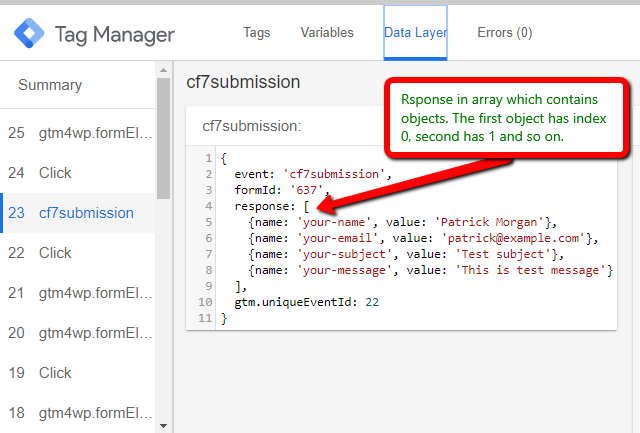Image resolution: width=640 pixels, height=433 pixels.
Task: Click the 'patrick@example.com' value
Action: 514,238
